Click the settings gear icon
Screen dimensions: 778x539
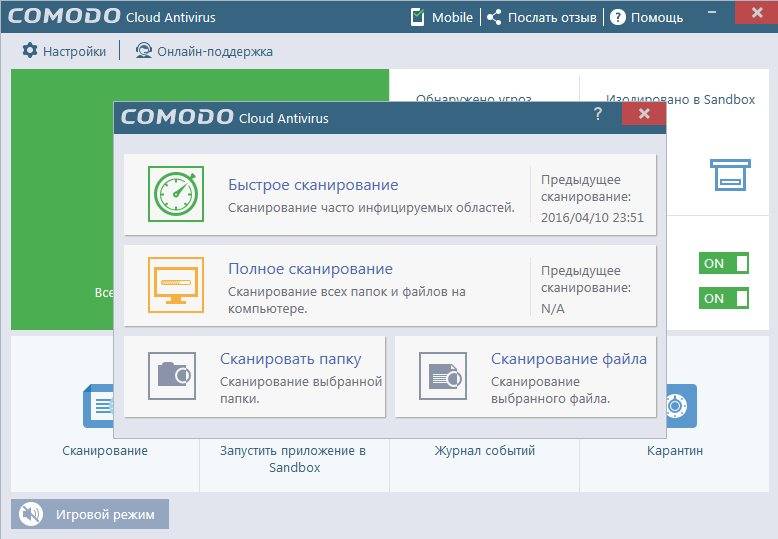click(30, 51)
